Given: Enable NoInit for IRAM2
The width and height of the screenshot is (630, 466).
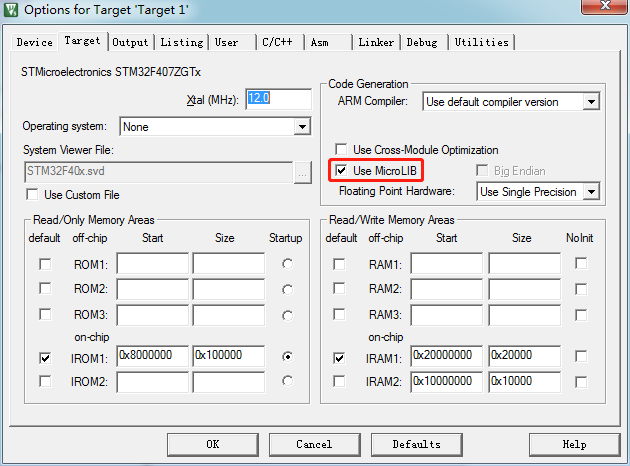Looking at the screenshot, I should [581, 382].
